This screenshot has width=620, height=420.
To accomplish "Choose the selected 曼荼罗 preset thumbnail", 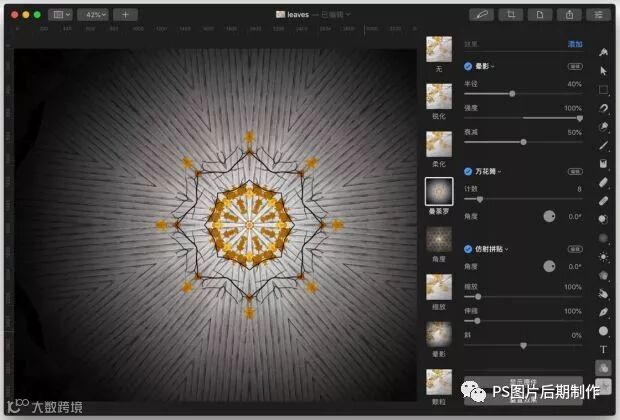I will tap(439, 191).
